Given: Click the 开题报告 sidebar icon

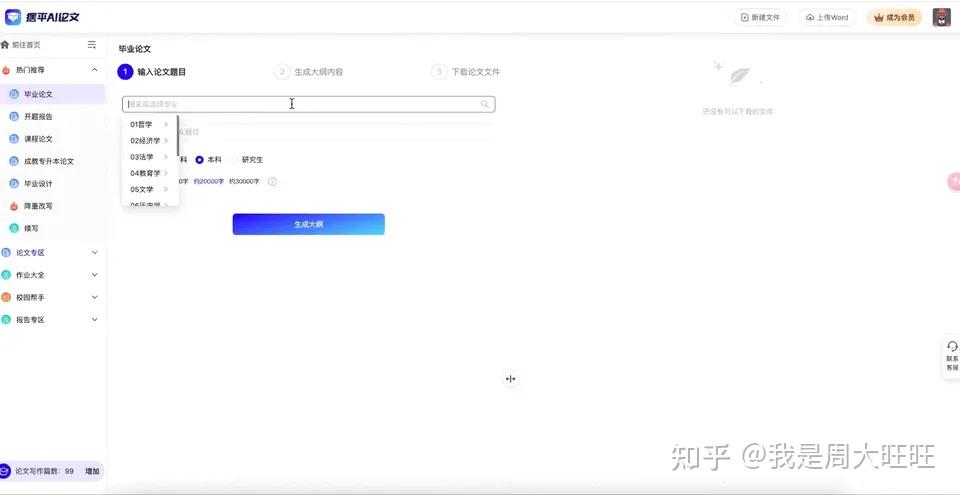Looking at the screenshot, I should click(13, 116).
